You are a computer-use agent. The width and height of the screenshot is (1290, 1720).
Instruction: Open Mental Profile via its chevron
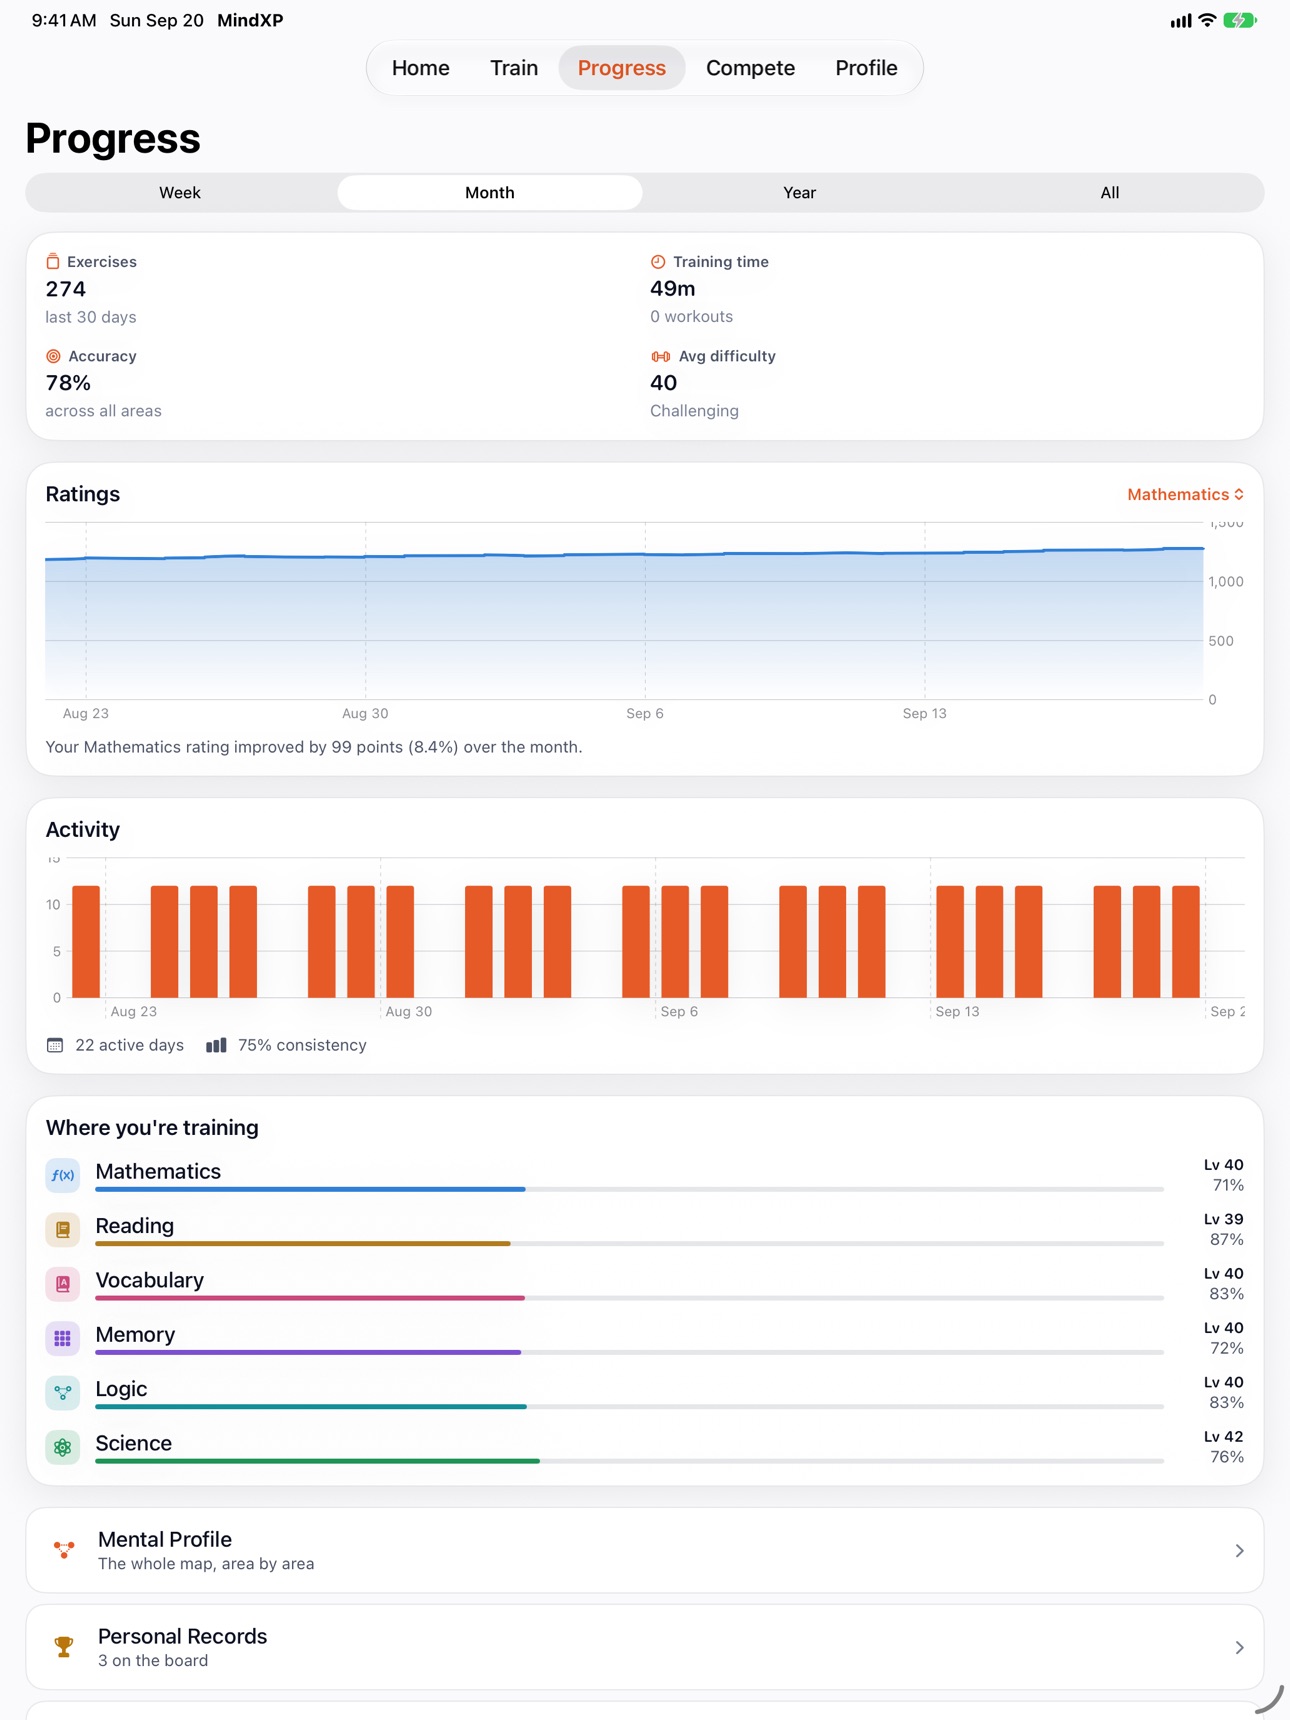[x=1239, y=1550]
